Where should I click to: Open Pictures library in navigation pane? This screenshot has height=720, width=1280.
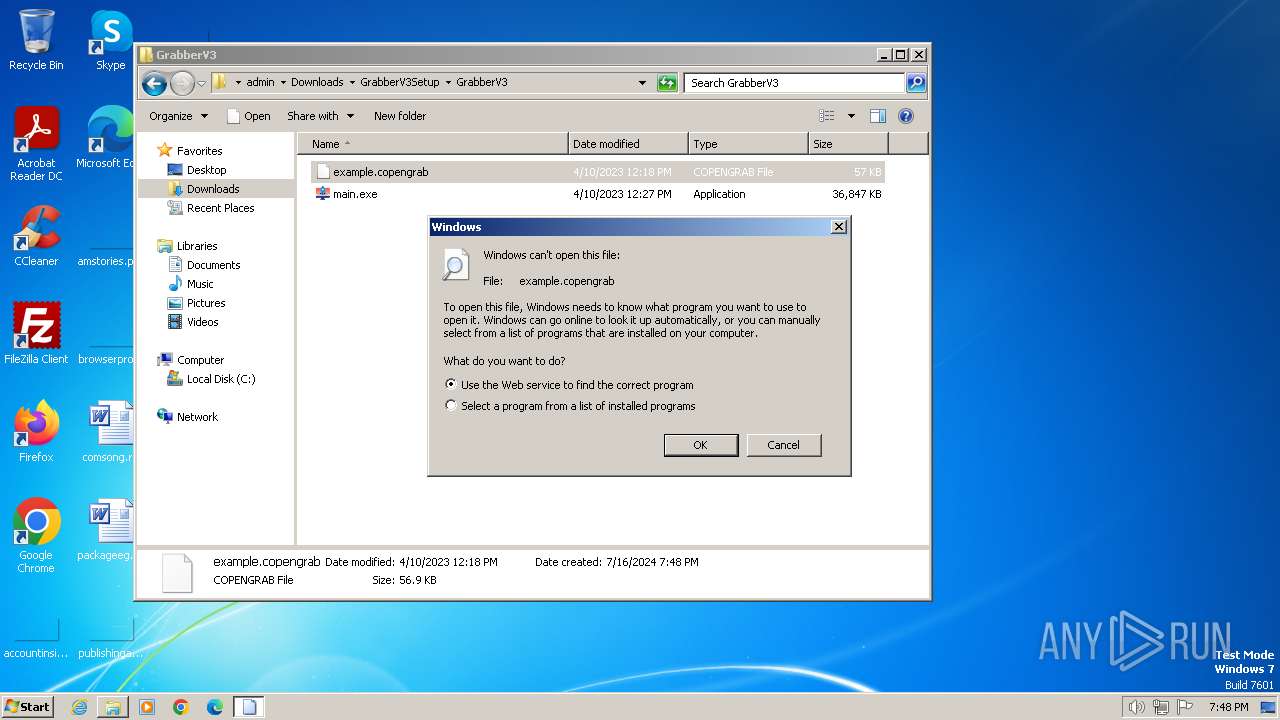tap(206, 303)
